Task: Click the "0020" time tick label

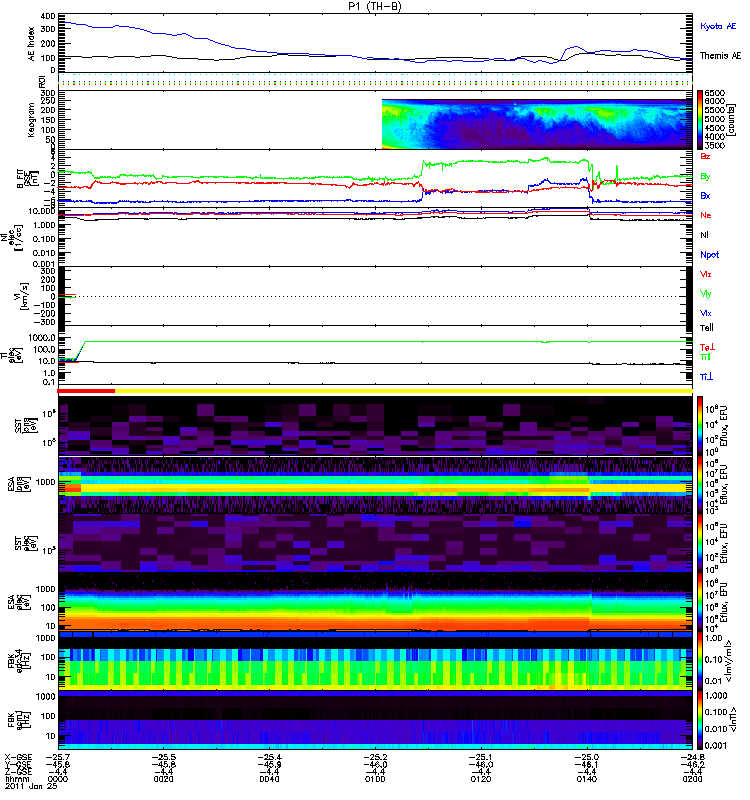Action: point(163,779)
